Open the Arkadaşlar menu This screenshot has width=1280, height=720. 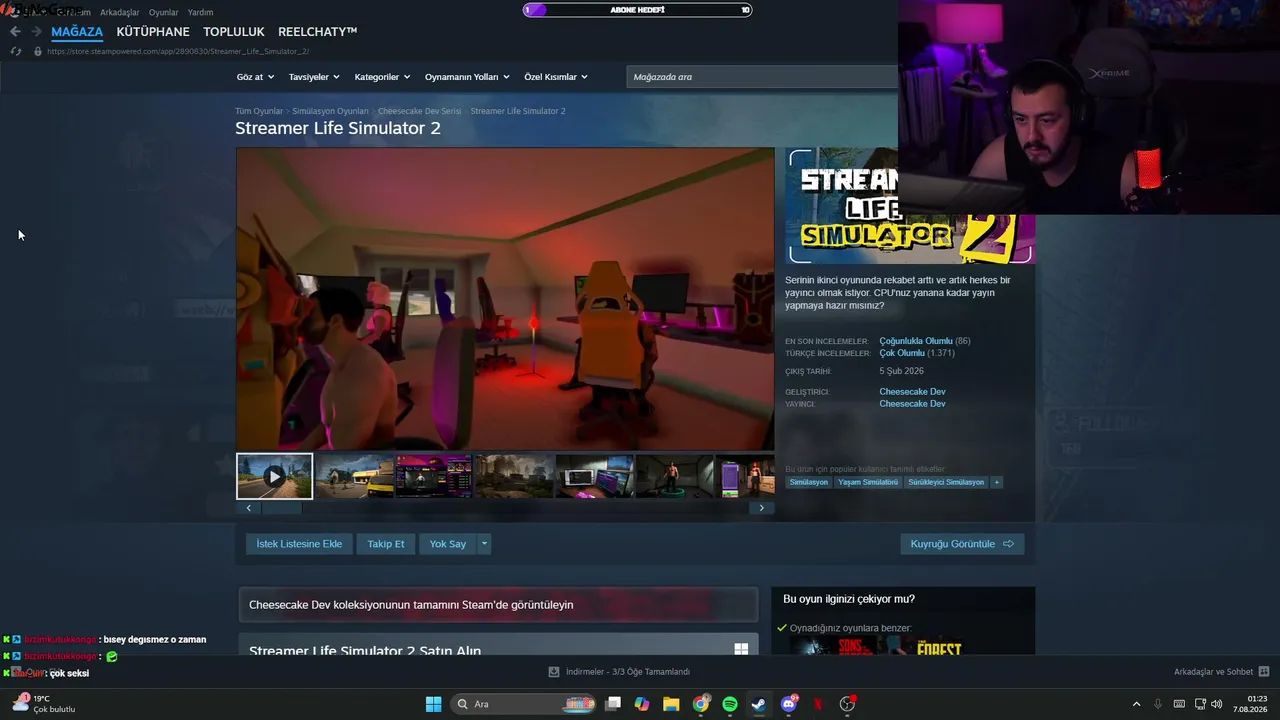click(119, 13)
